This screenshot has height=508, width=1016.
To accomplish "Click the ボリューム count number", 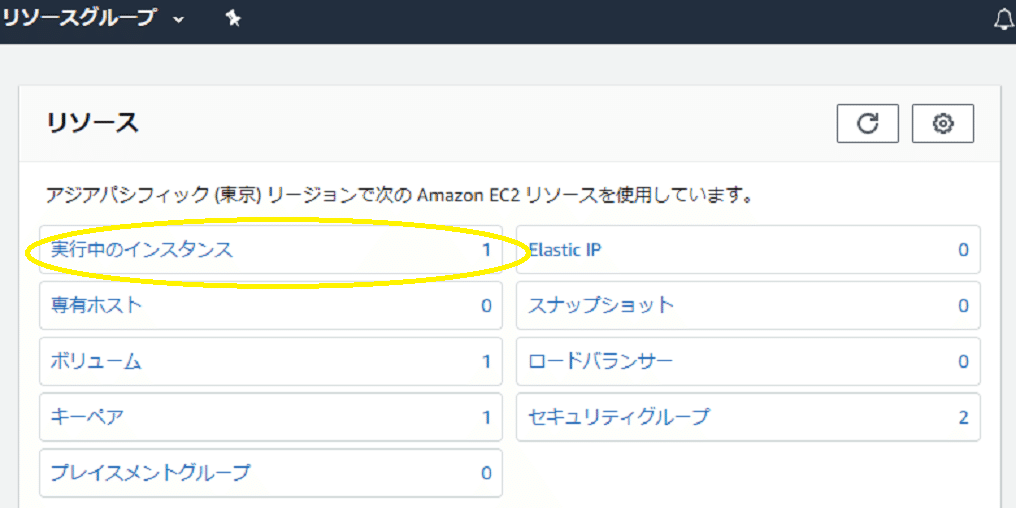I will click(486, 361).
